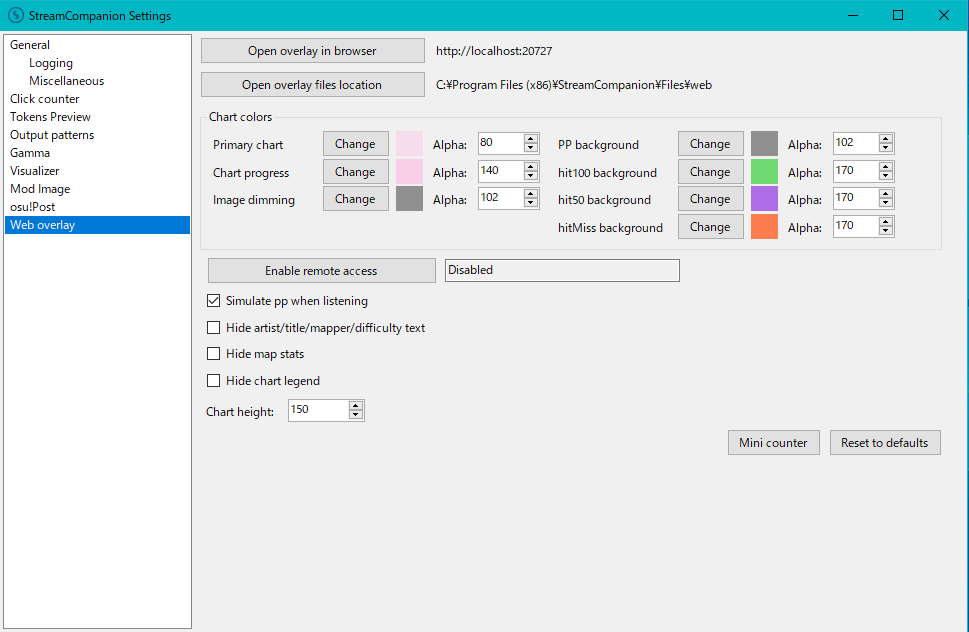The width and height of the screenshot is (969, 632).
Task: Decrease PP background alpha with down arrow
Action: [886, 148]
